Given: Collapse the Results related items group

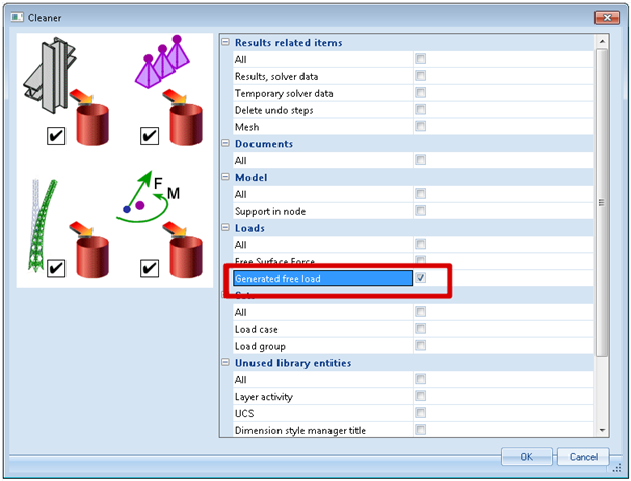Looking at the screenshot, I should tap(226, 43).
